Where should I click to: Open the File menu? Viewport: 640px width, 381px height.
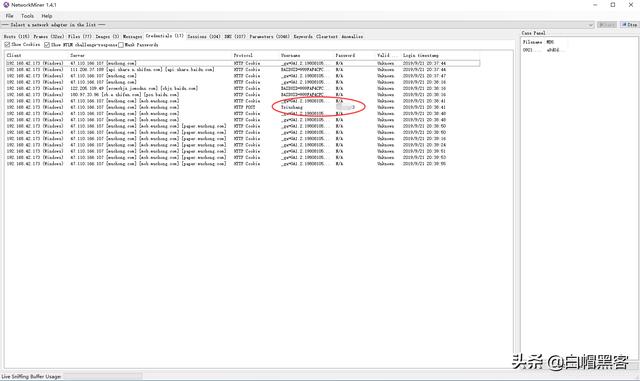click(9, 16)
